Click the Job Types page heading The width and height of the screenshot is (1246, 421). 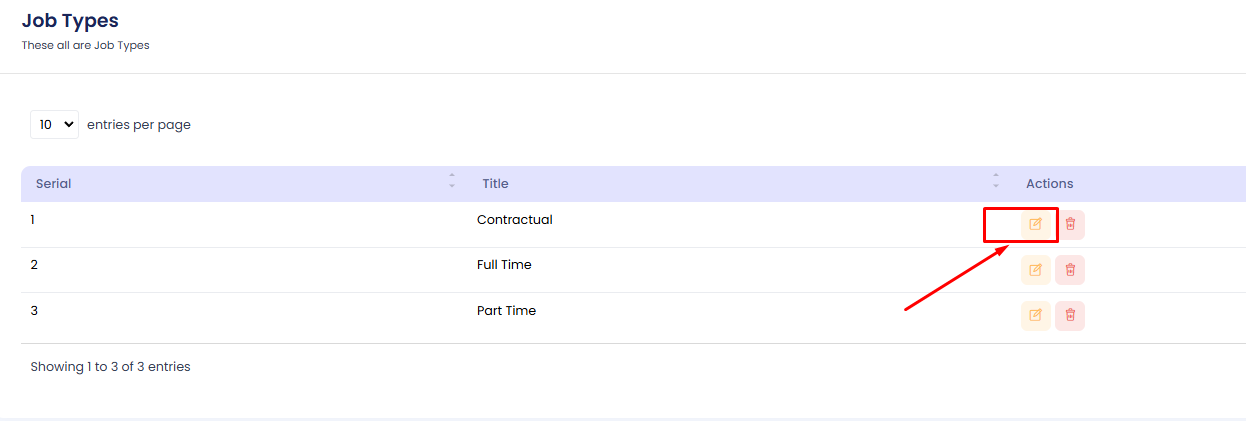[x=70, y=20]
